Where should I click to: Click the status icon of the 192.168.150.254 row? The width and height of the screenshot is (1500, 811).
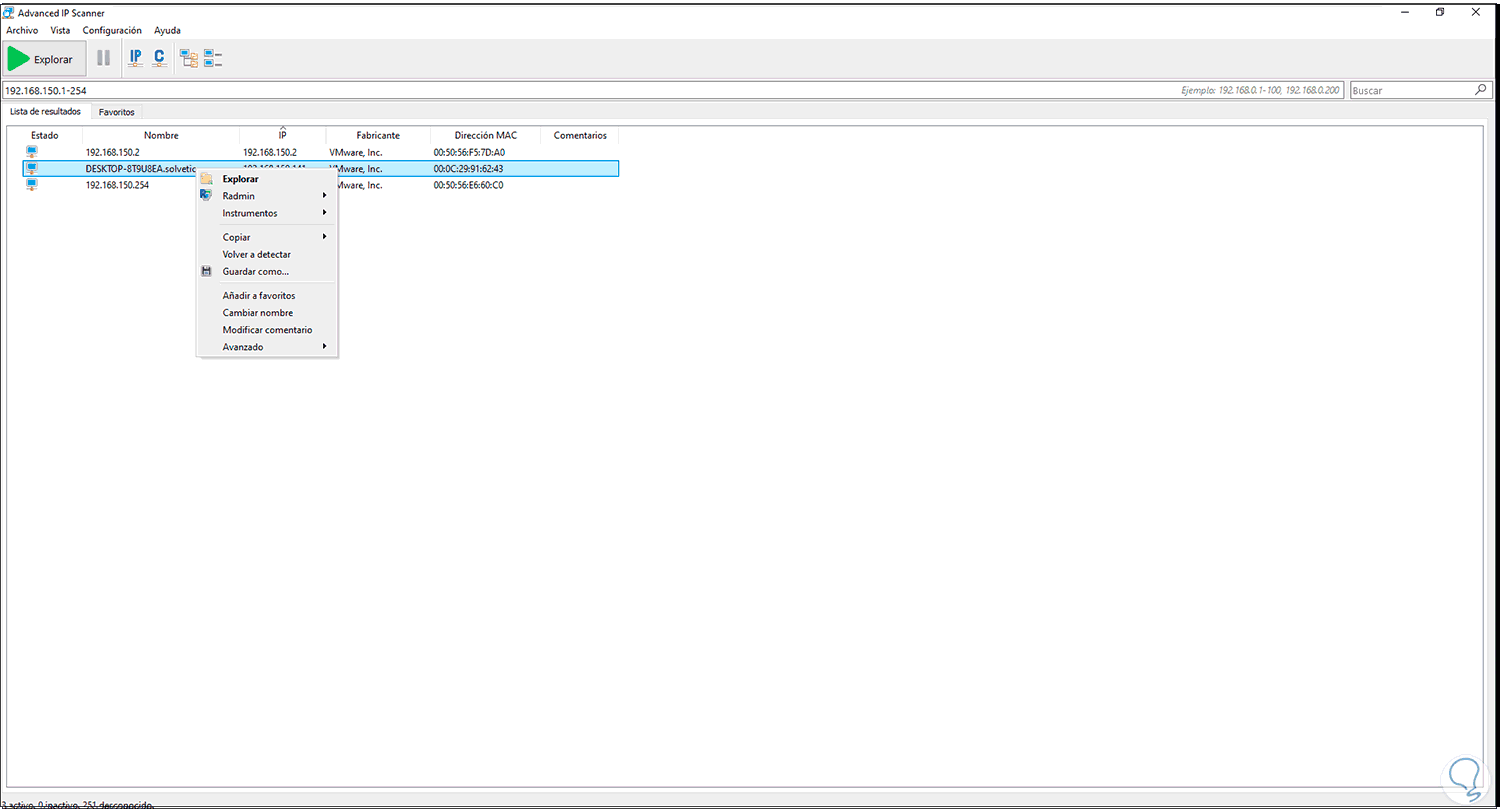[32, 185]
